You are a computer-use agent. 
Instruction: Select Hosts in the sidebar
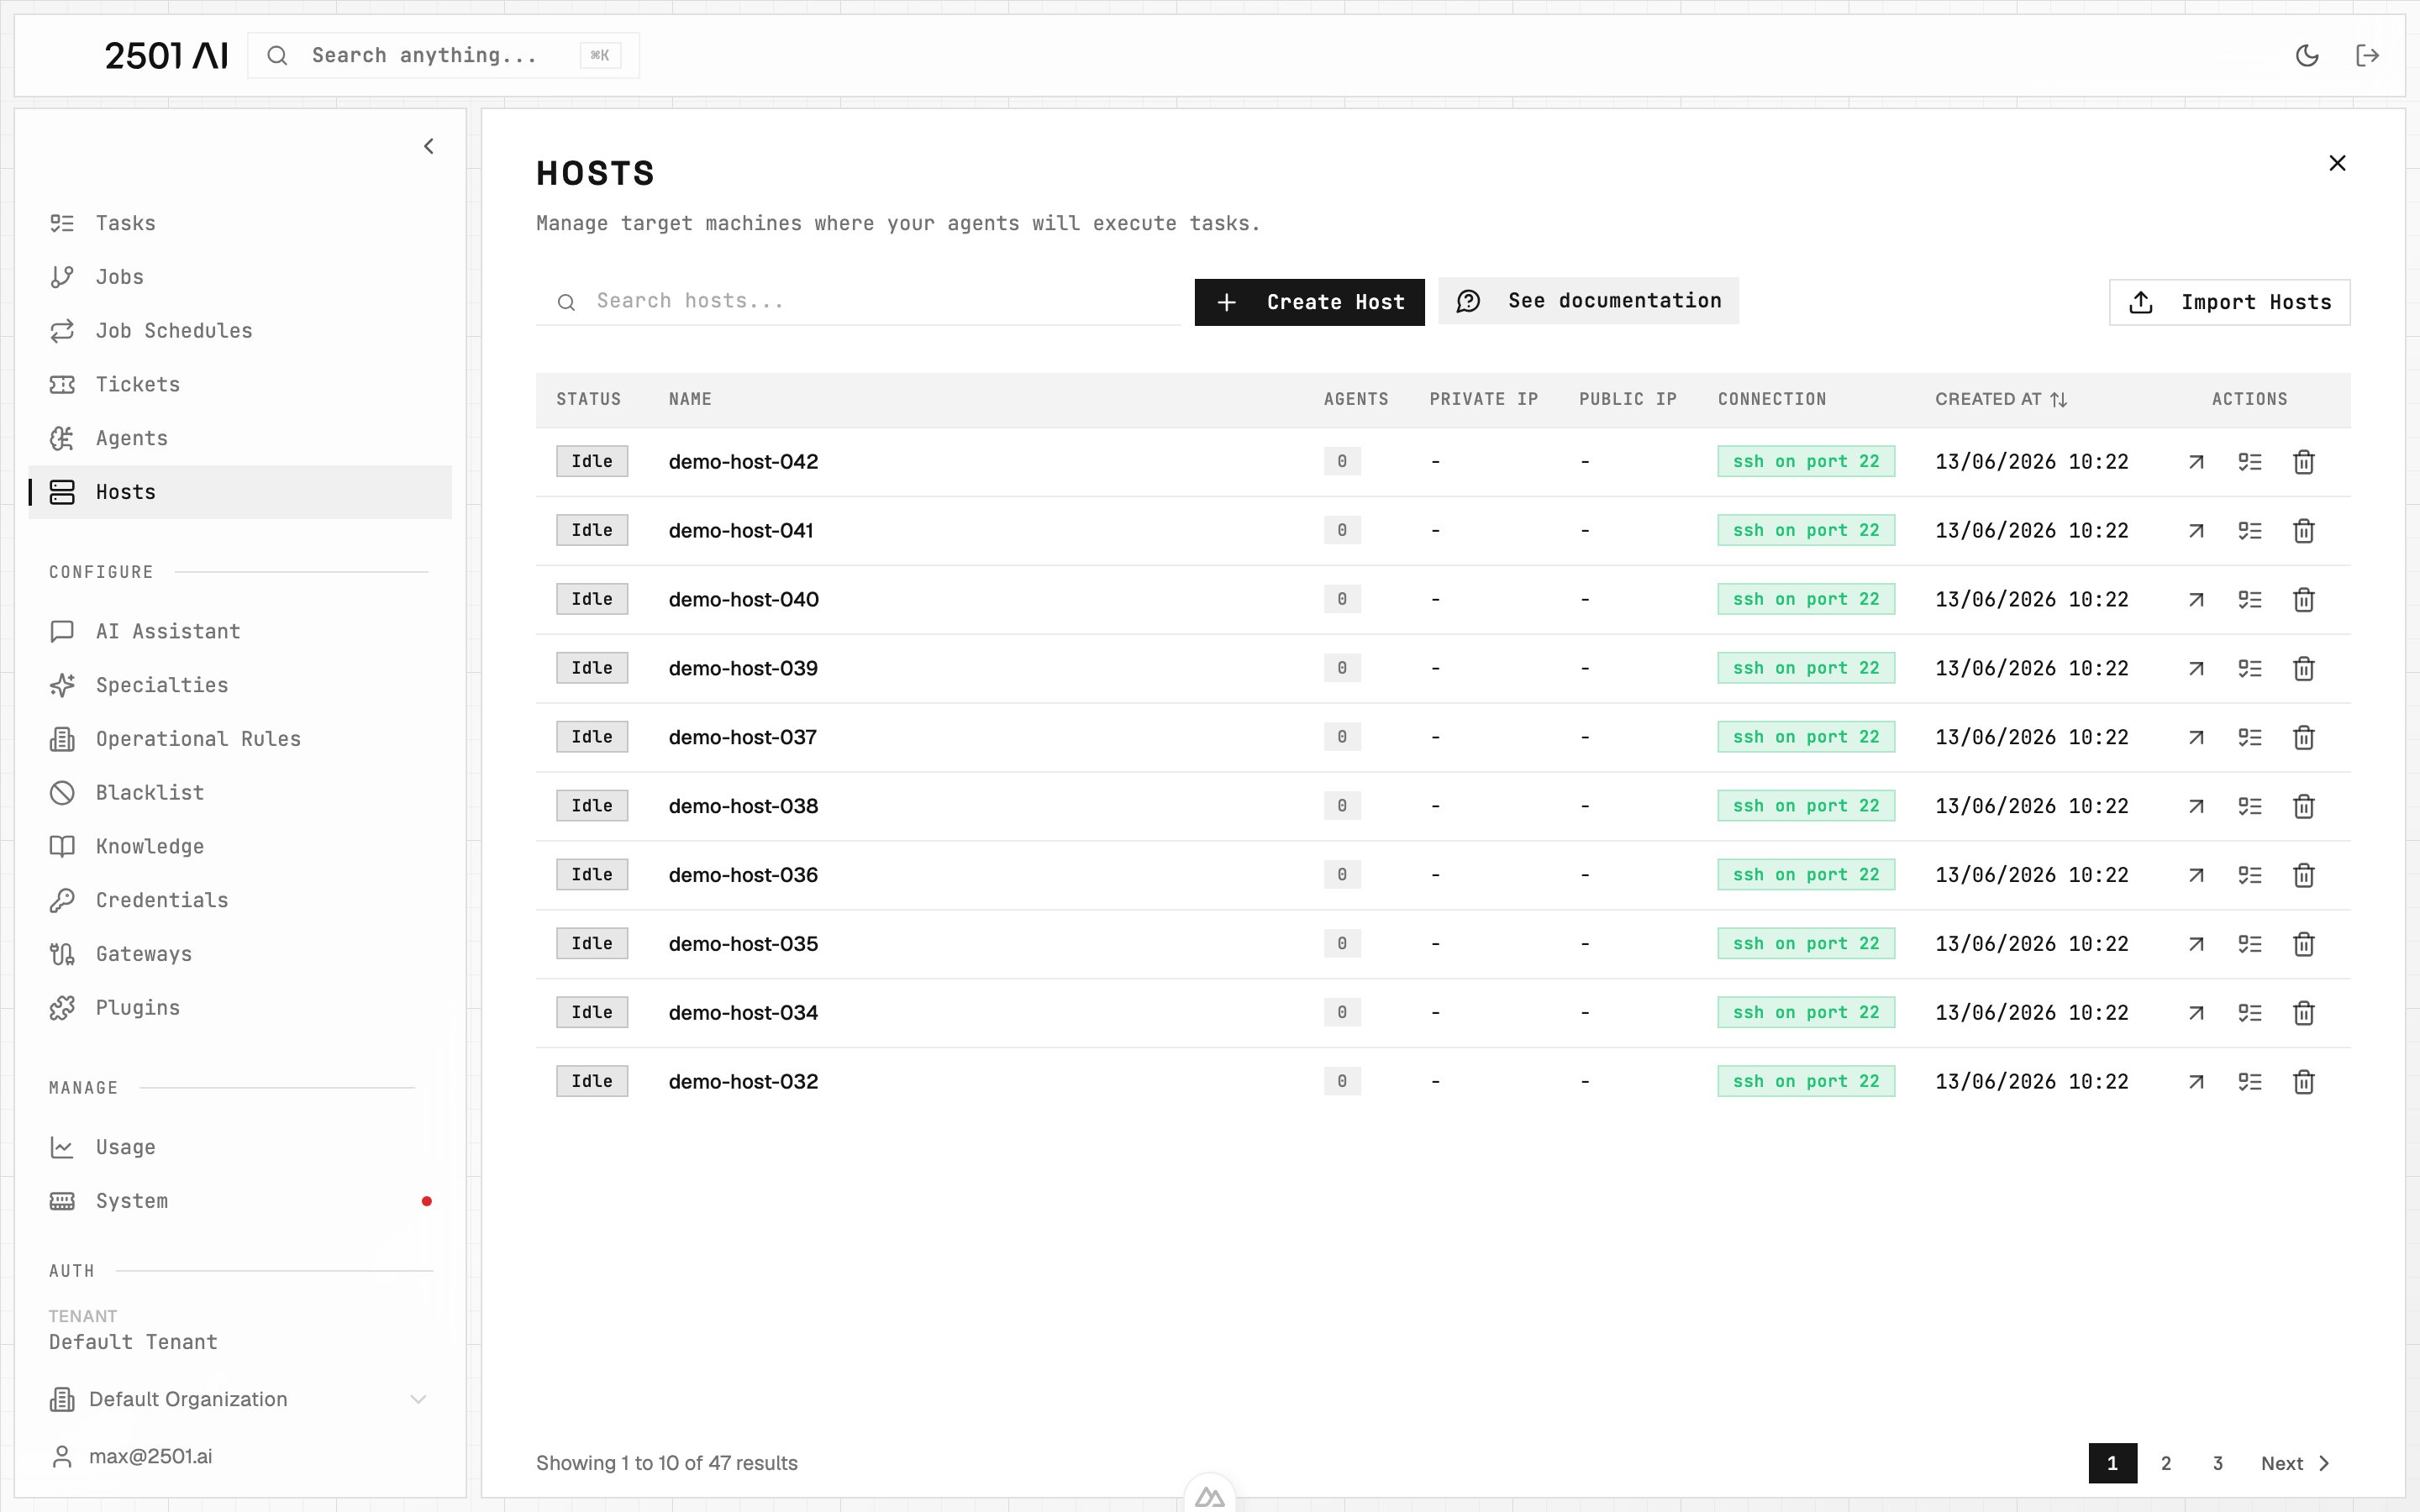[240, 492]
